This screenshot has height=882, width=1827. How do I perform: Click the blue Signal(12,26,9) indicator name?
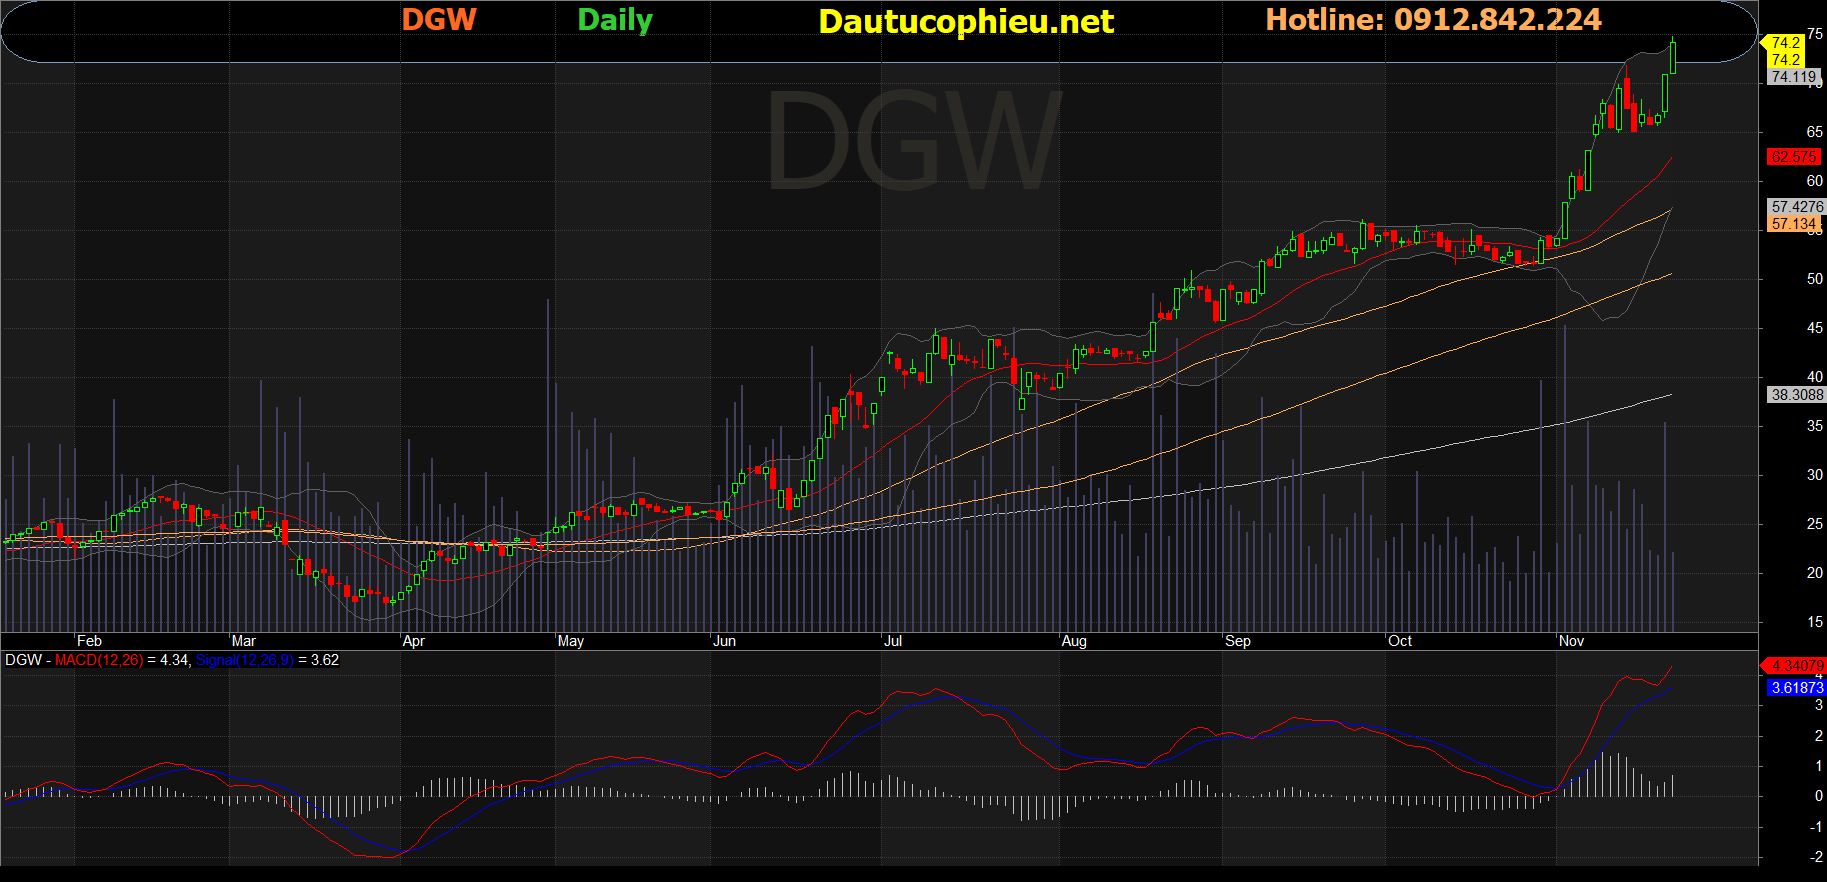pyautogui.click(x=244, y=660)
